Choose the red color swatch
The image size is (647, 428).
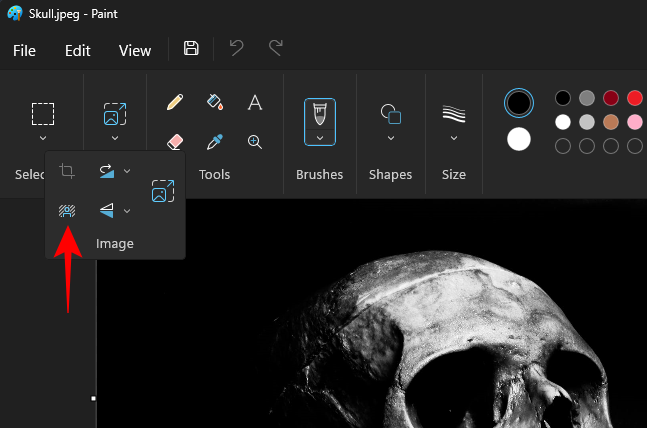click(x=635, y=98)
